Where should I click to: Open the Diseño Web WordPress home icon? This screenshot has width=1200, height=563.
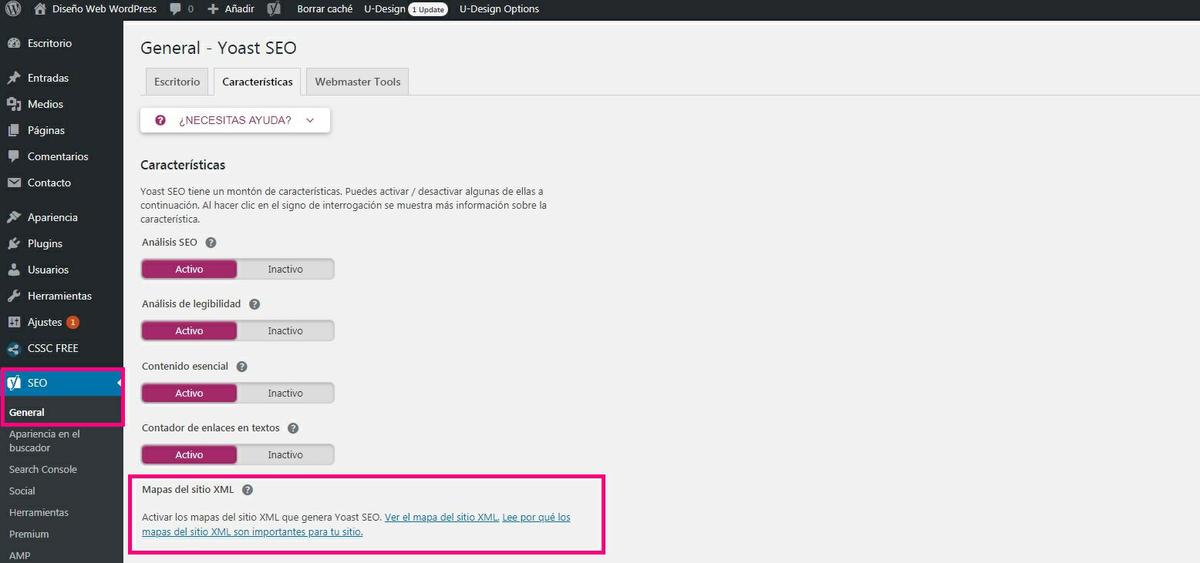40,9
